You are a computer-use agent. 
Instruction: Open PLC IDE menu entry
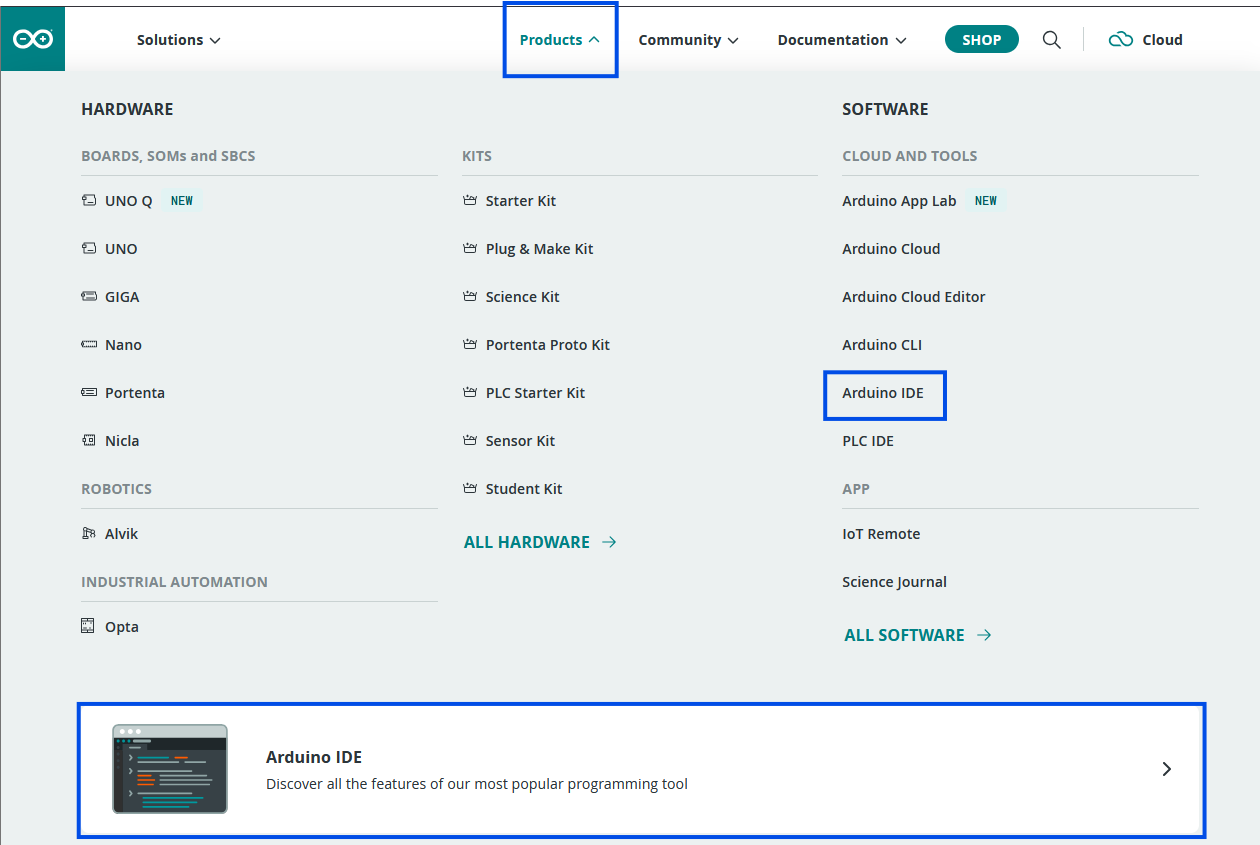[x=868, y=441]
